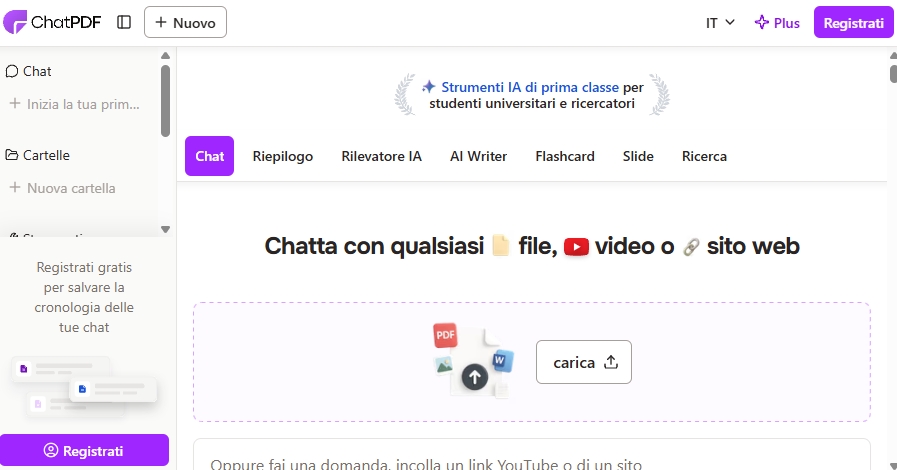Click the chat history preview illustration

point(84,387)
